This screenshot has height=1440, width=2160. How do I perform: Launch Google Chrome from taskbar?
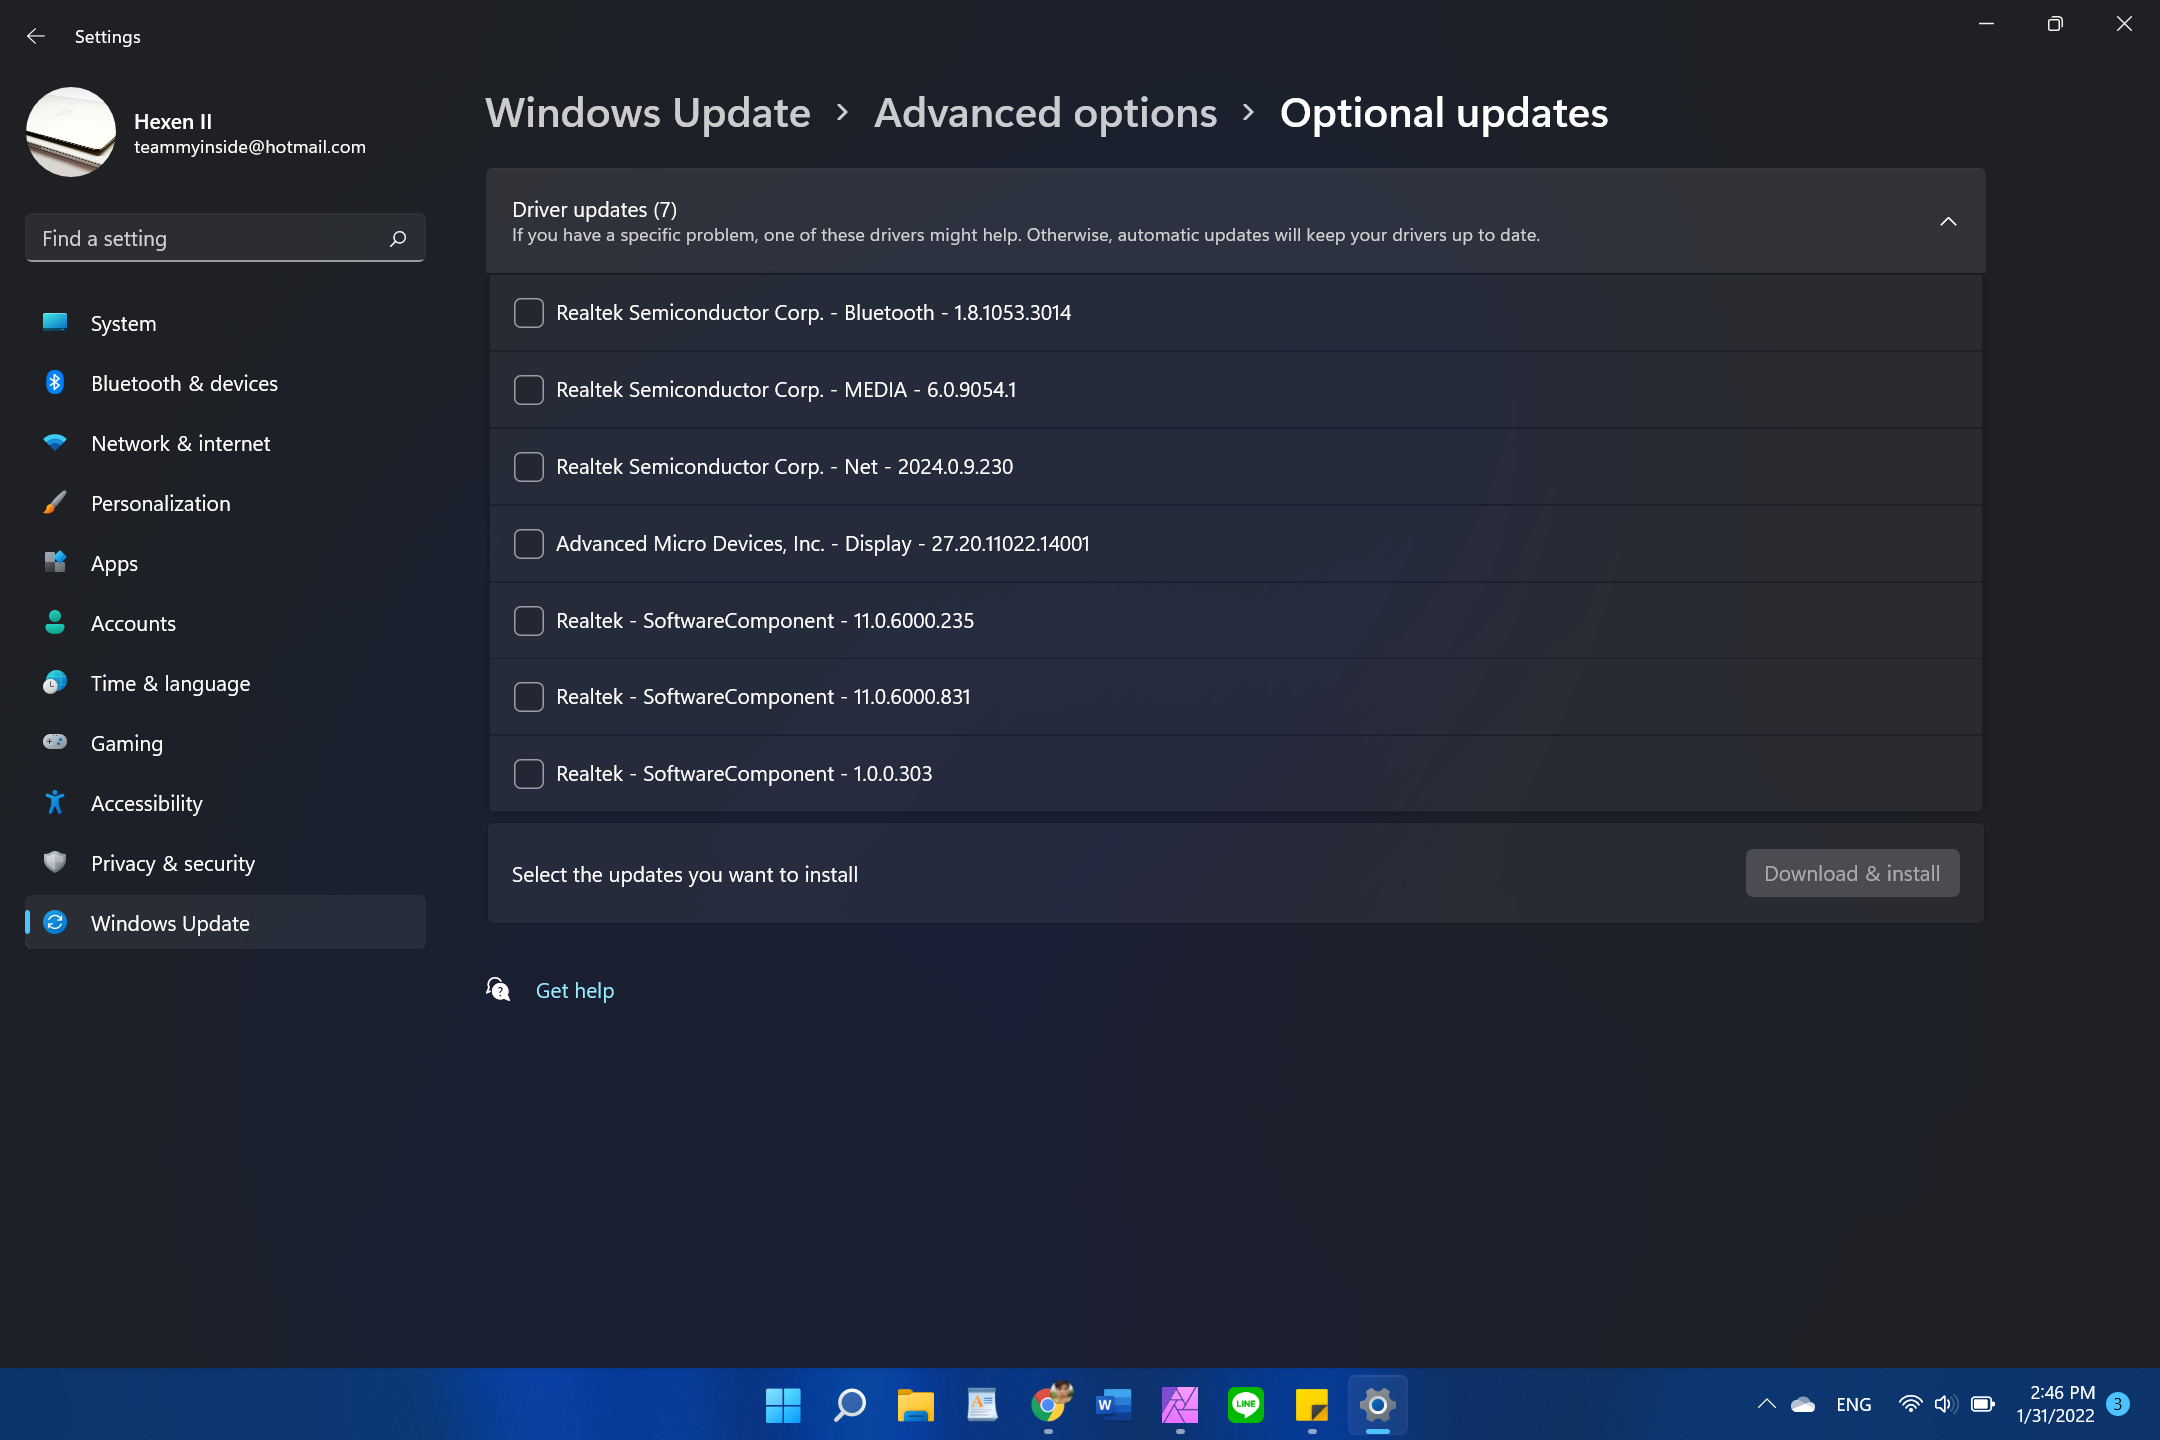[x=1048, y=1404]
